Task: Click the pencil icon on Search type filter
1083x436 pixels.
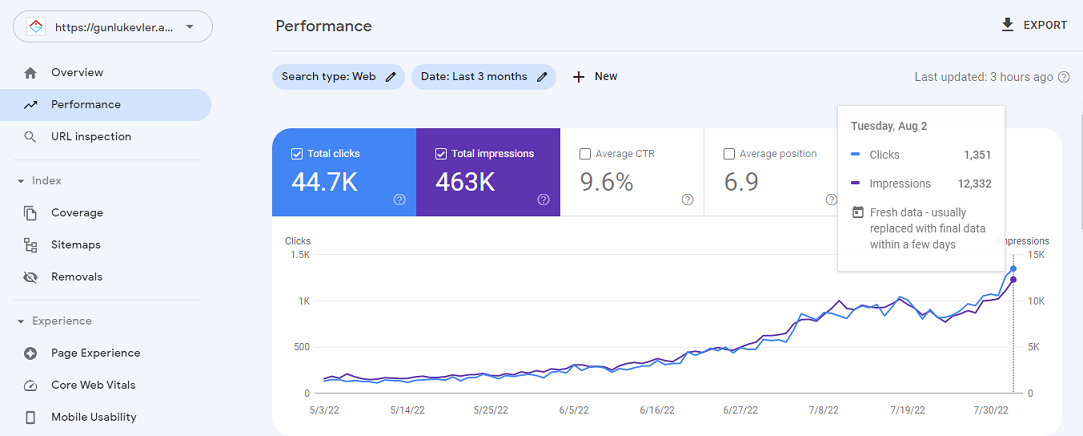Action: (391, 77)
